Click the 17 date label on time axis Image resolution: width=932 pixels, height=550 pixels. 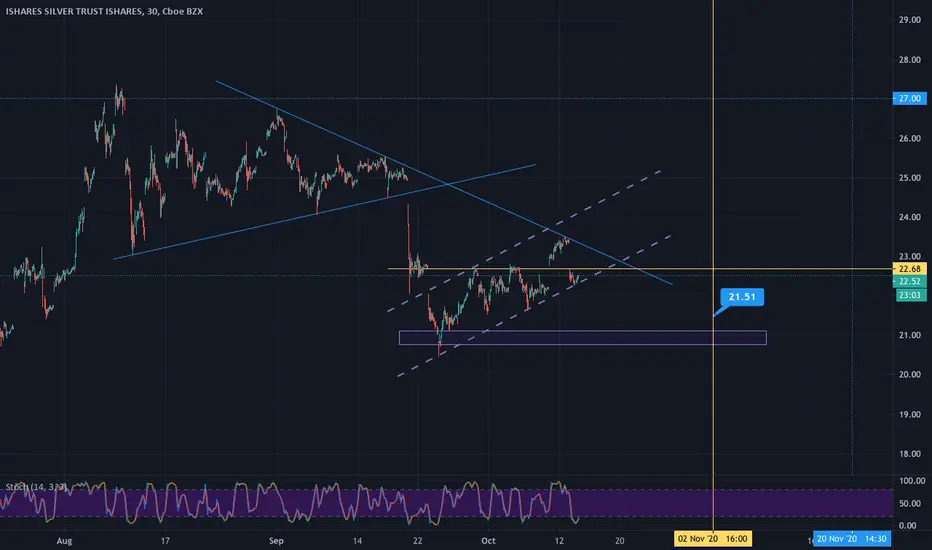165,540
